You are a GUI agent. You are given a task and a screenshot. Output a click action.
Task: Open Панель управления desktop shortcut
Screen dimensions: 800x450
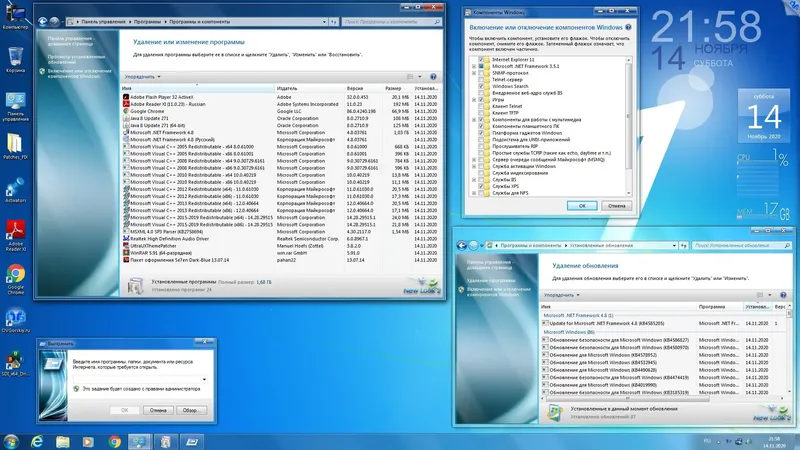[x=15, y=107]
